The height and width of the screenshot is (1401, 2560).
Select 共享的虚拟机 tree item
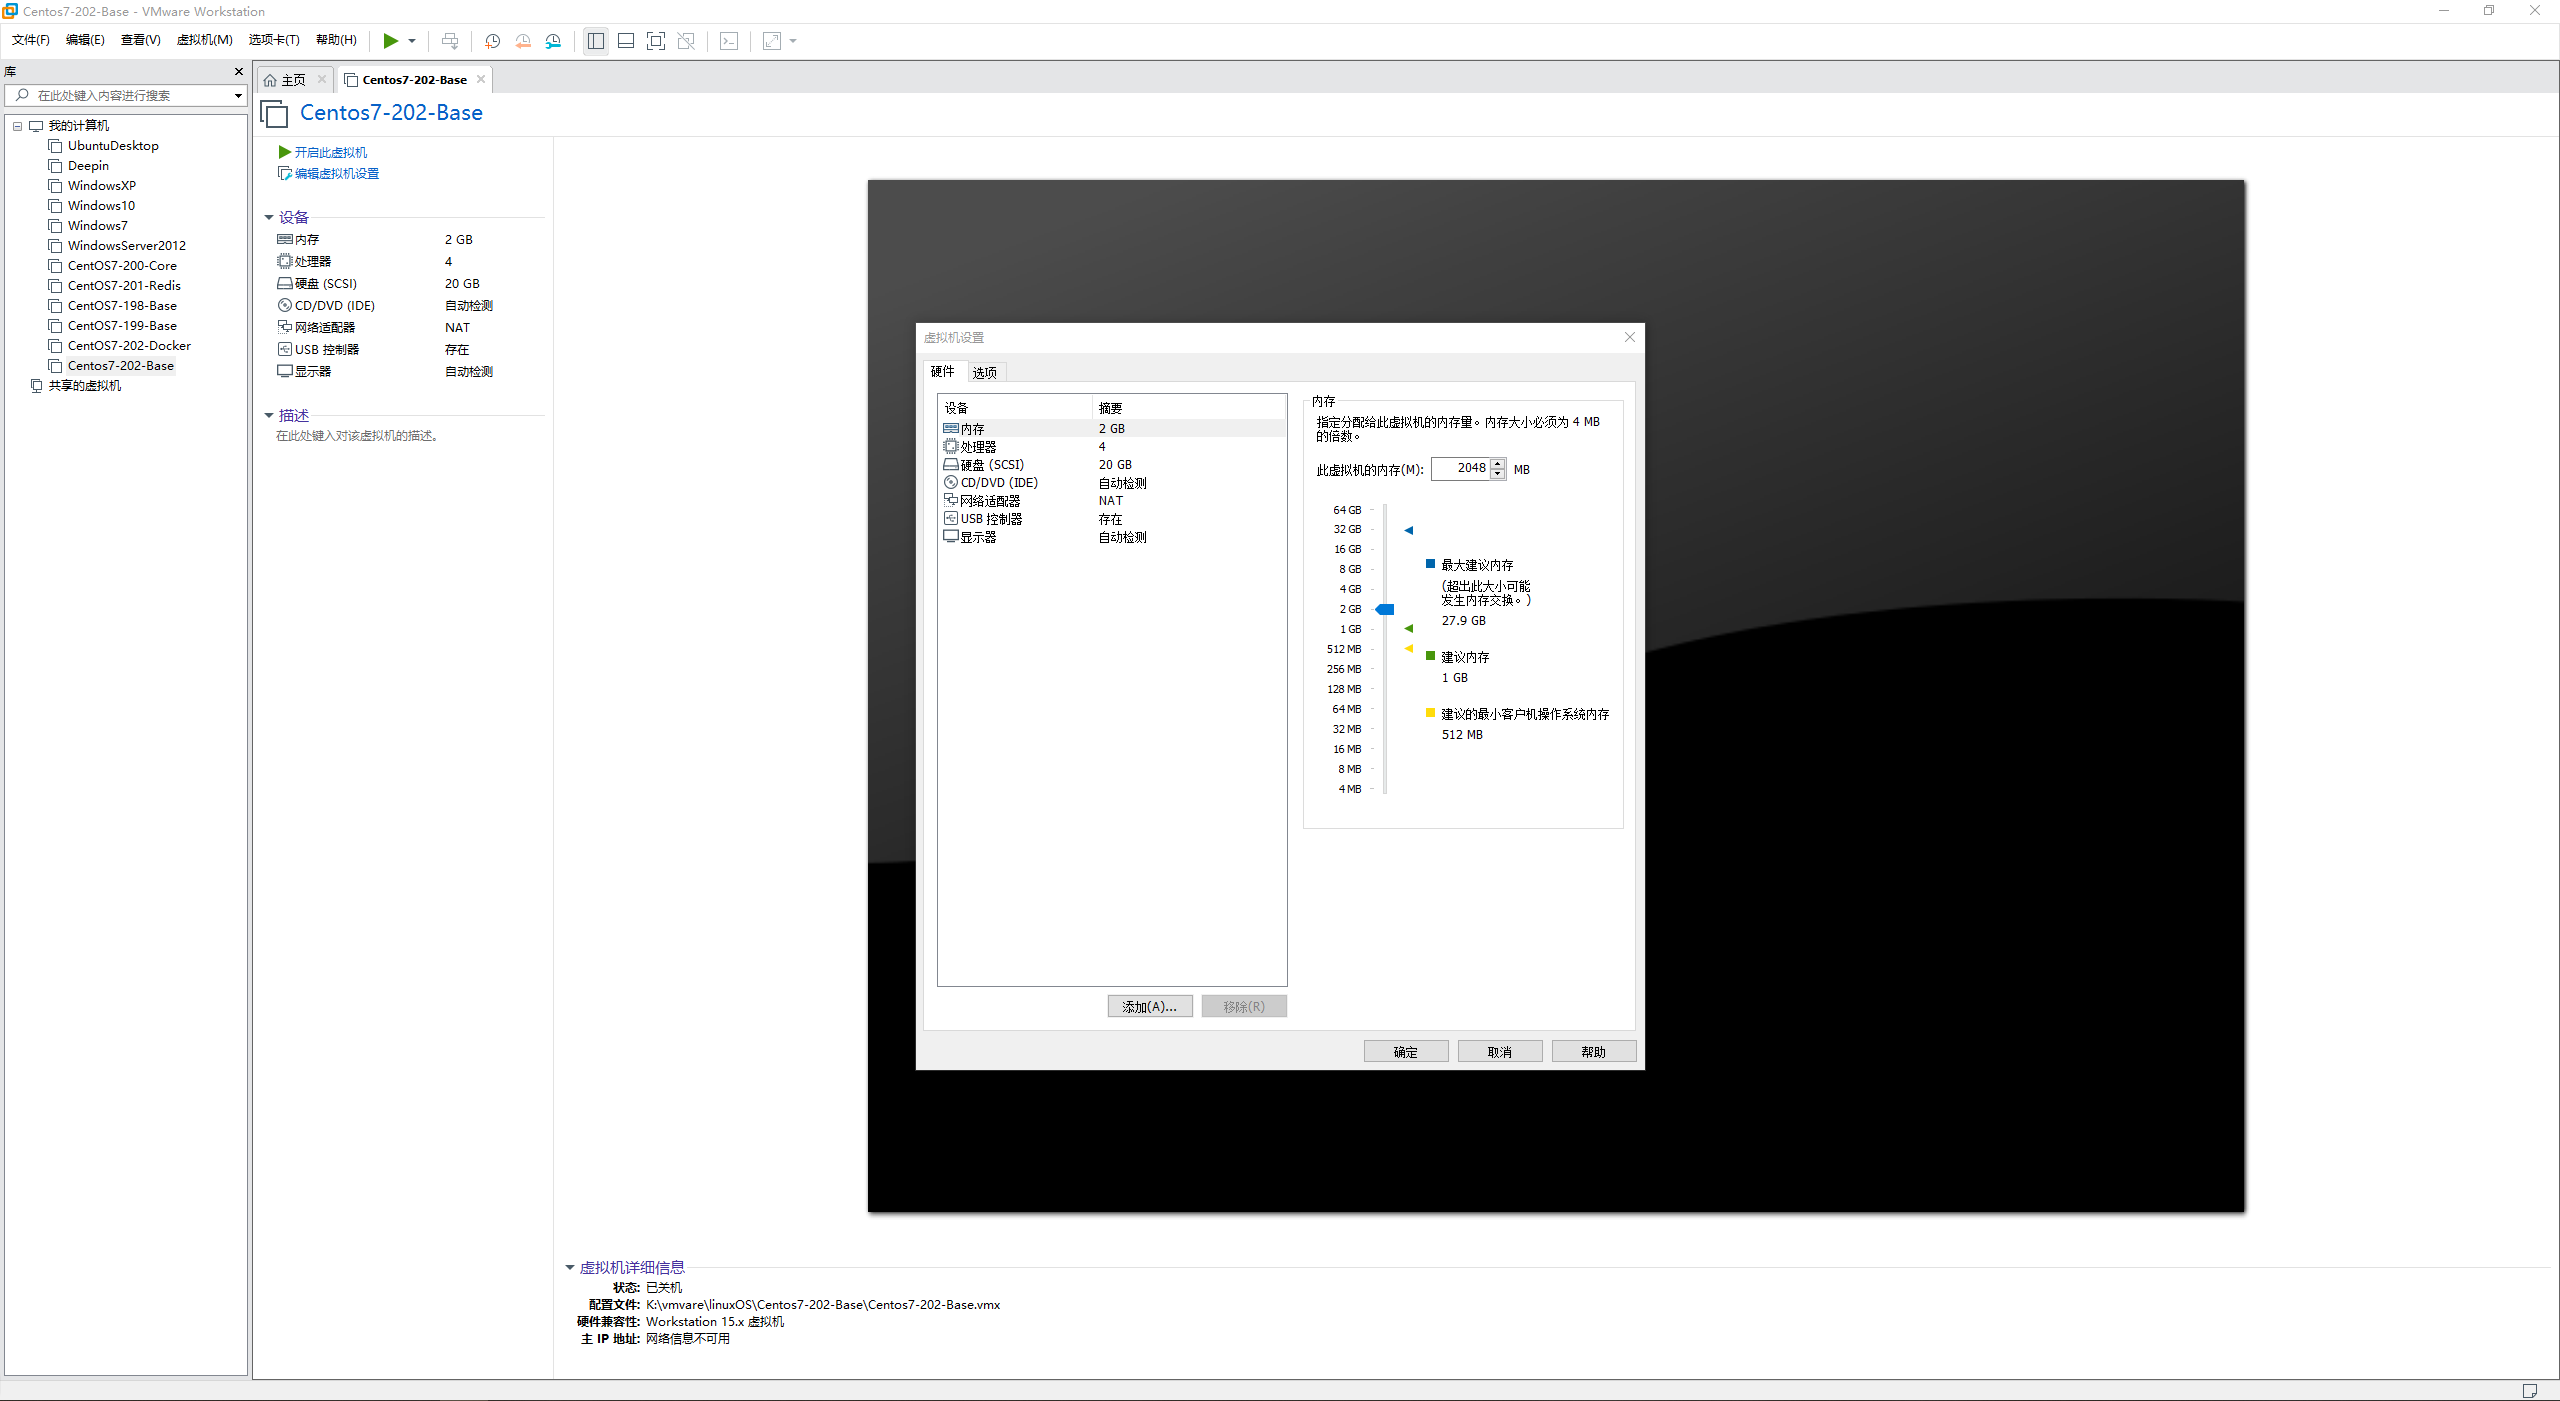pyautogui.click(x=84, y=386)
